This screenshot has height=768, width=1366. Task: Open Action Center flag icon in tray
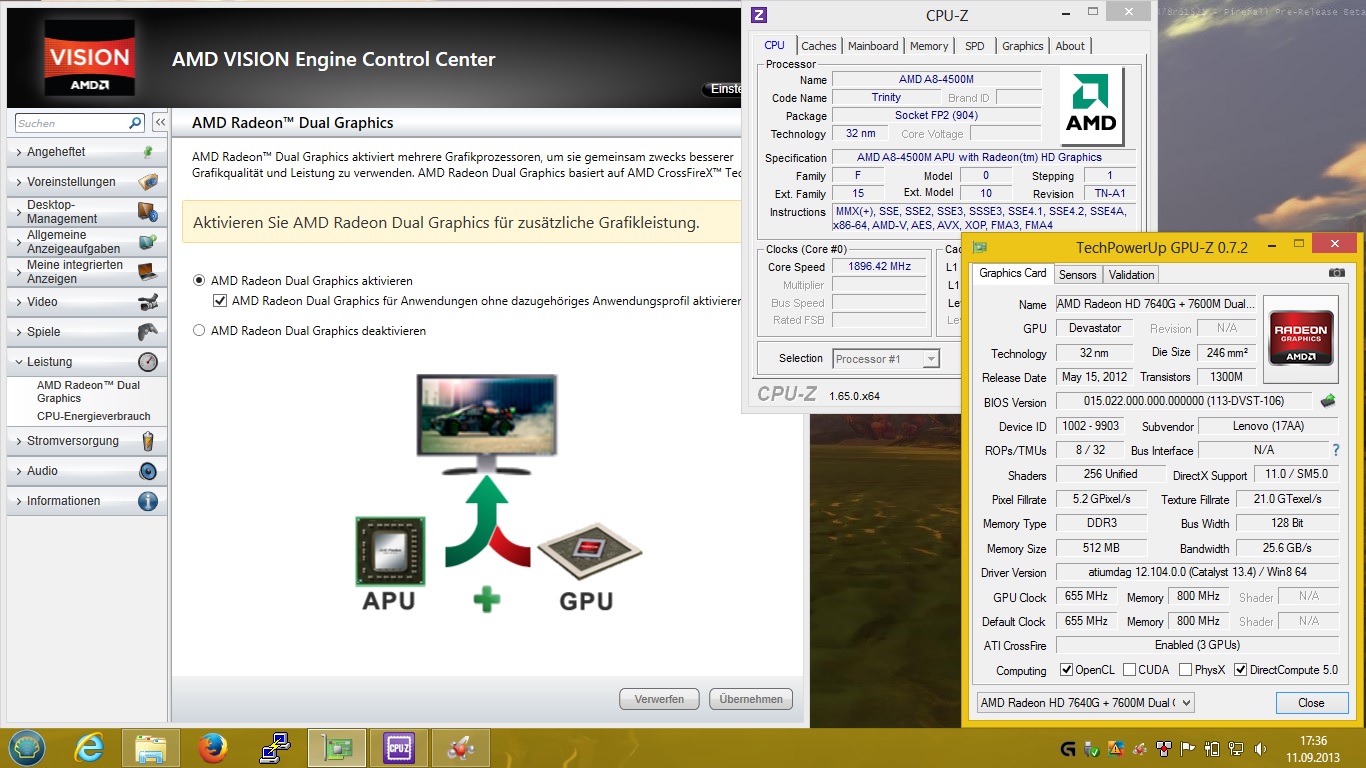[x=1189, y=748]
